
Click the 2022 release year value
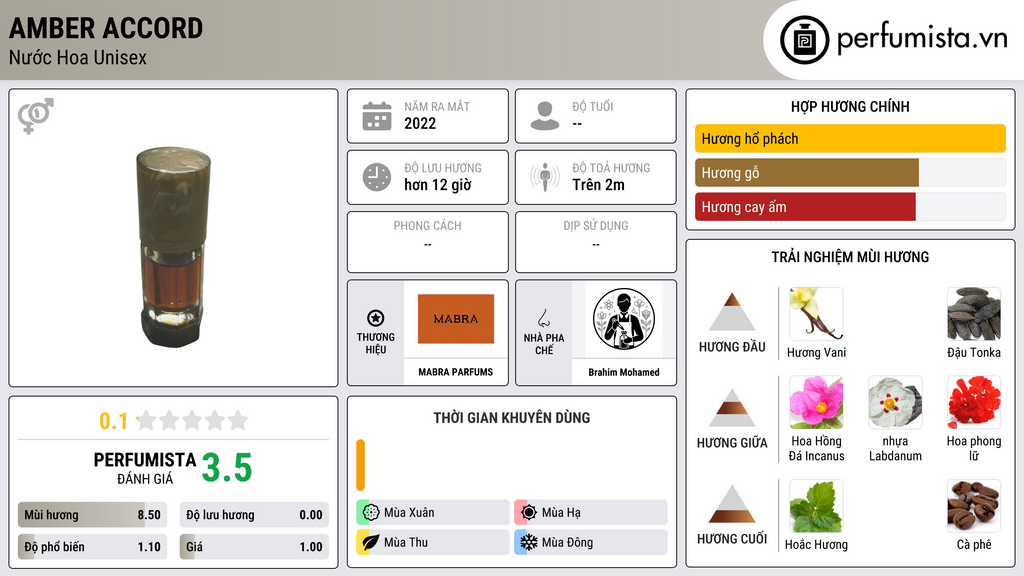coord(420,123)
